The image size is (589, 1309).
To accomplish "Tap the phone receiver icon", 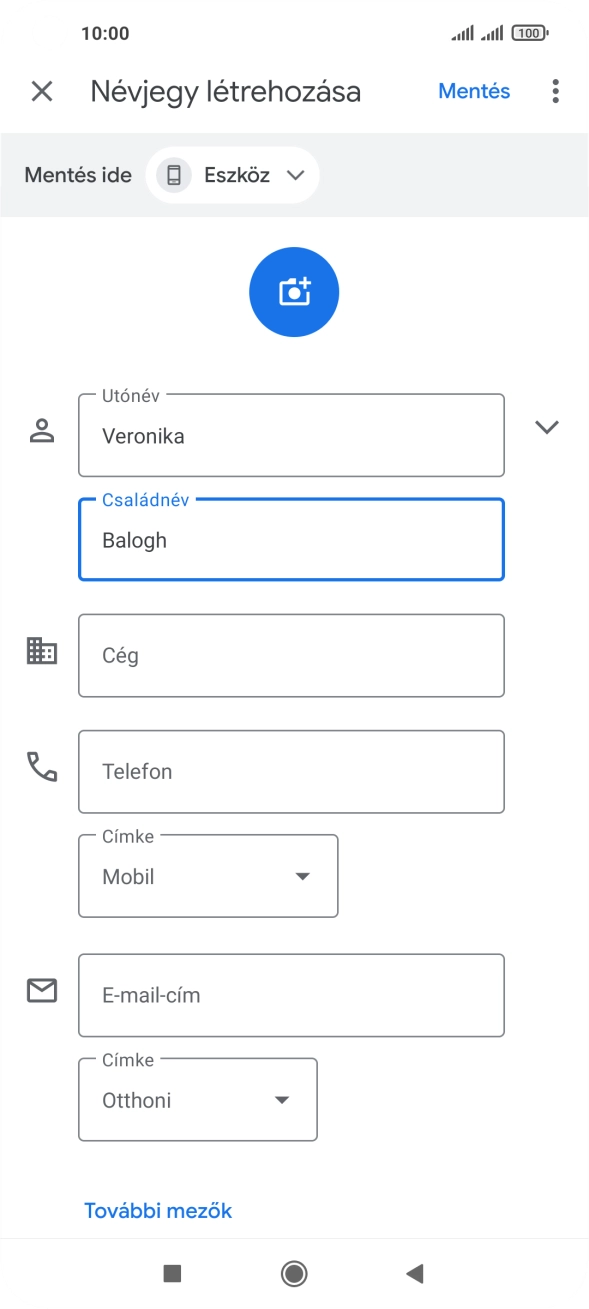I will [x=41, y=770].
